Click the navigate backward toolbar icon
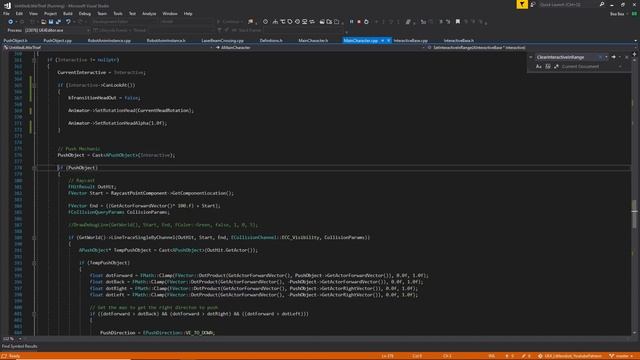This screenshot has width=640, height=360. tap(11, 22)
